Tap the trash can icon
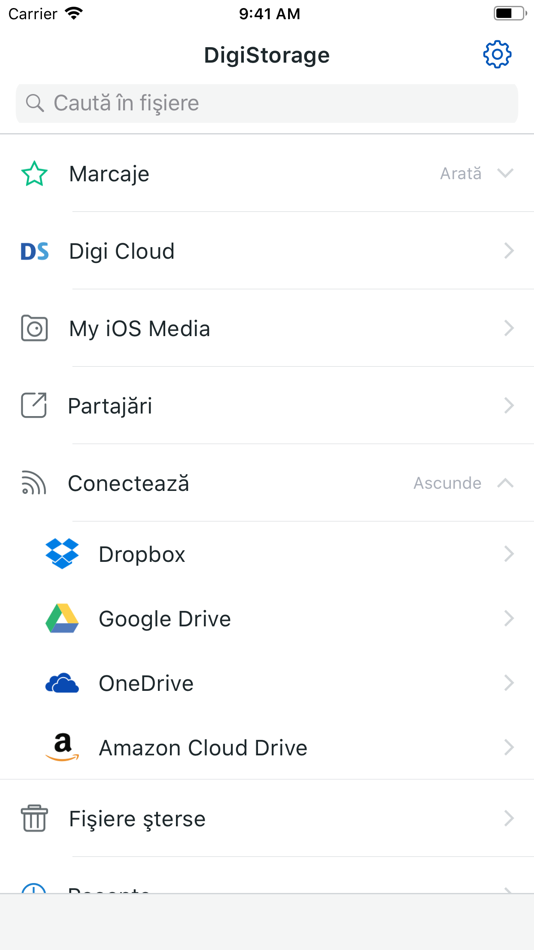Screen dimensions: 534x950 tap(34, 819)
